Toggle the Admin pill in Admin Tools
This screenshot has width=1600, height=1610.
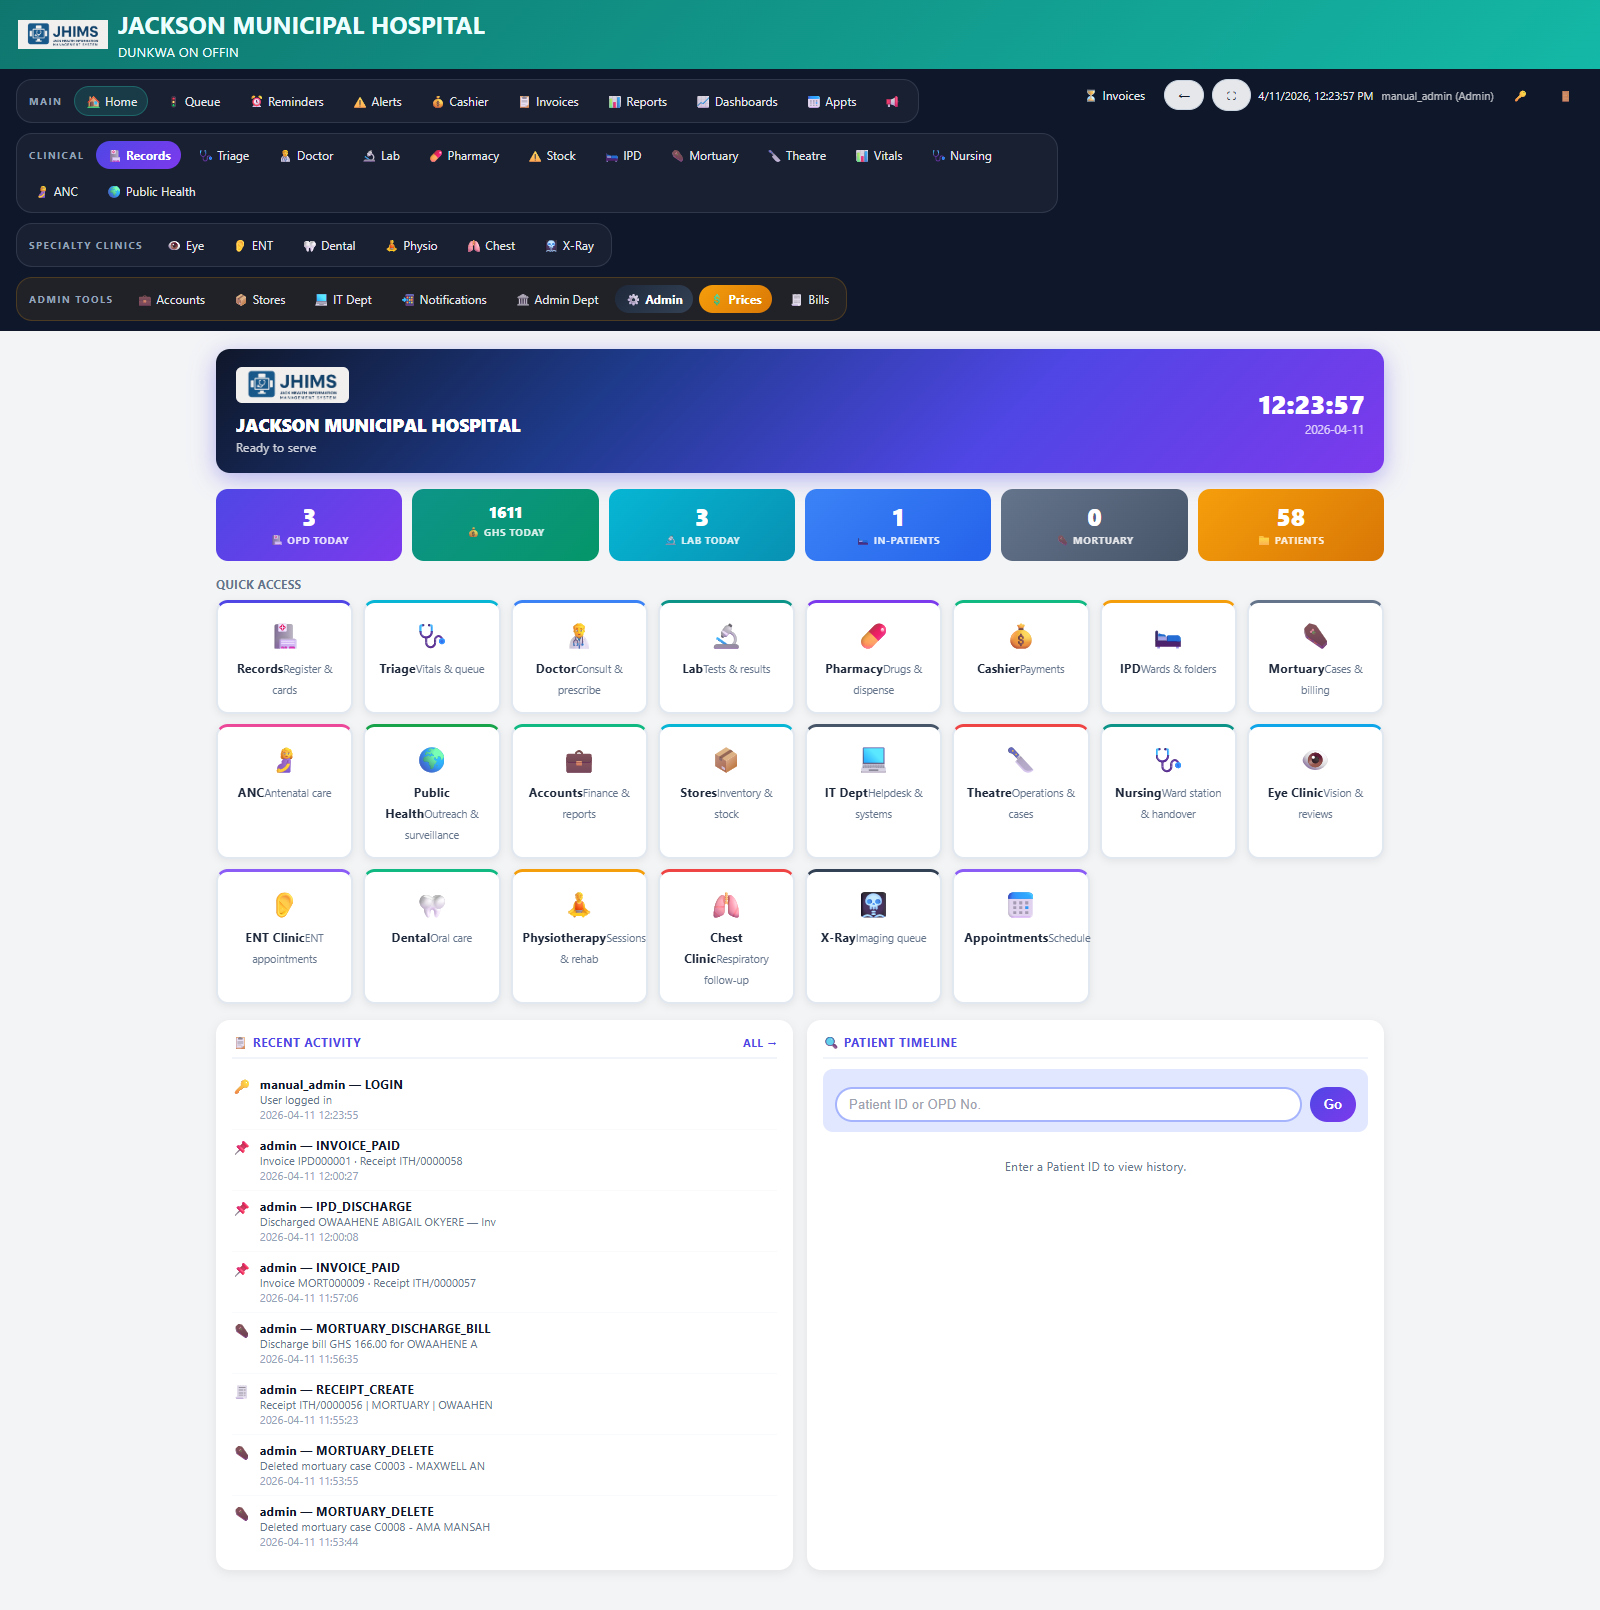pos(654,299)
